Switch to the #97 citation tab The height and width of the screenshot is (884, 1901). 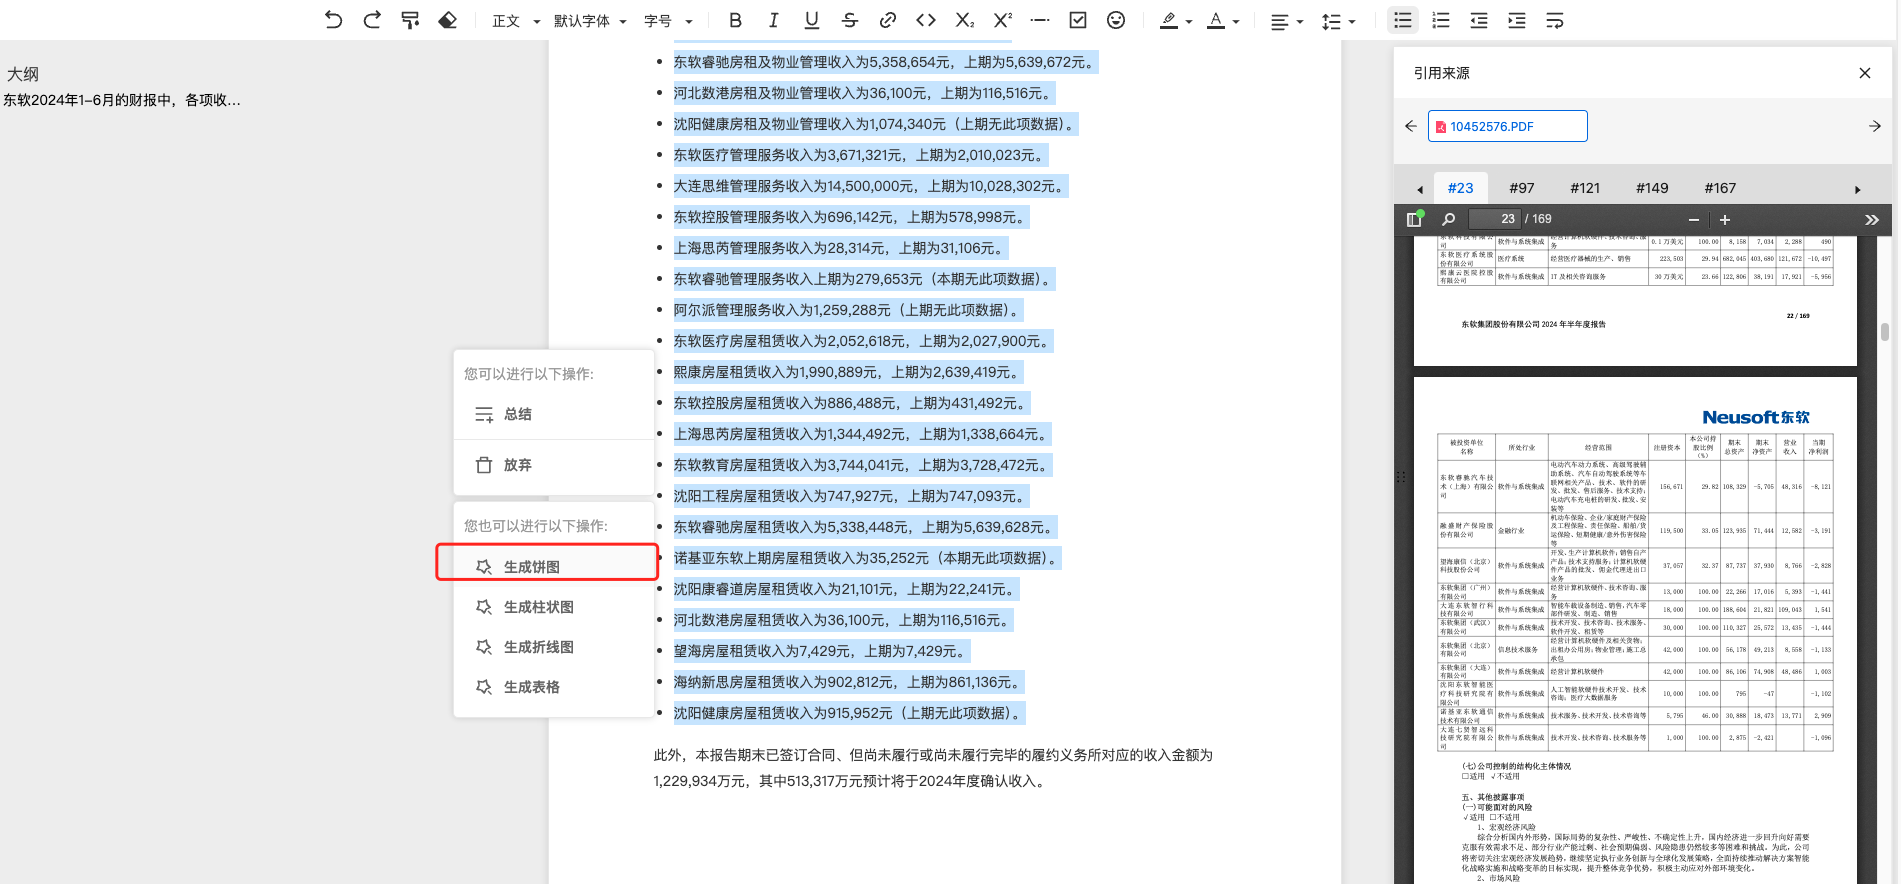[x=1522, y=188]
